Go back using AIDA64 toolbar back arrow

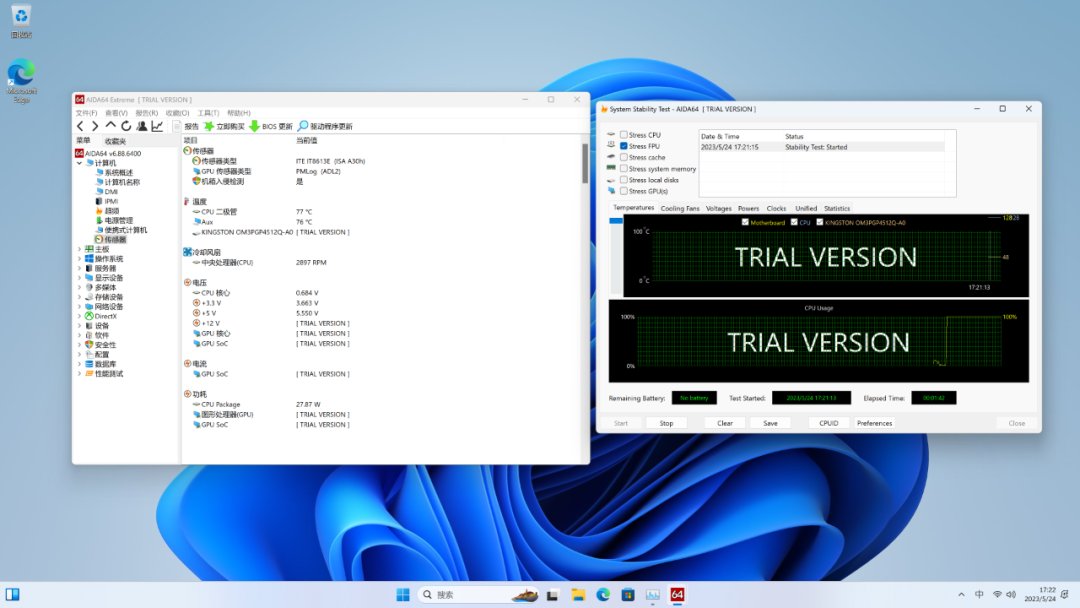click(80, 126)
